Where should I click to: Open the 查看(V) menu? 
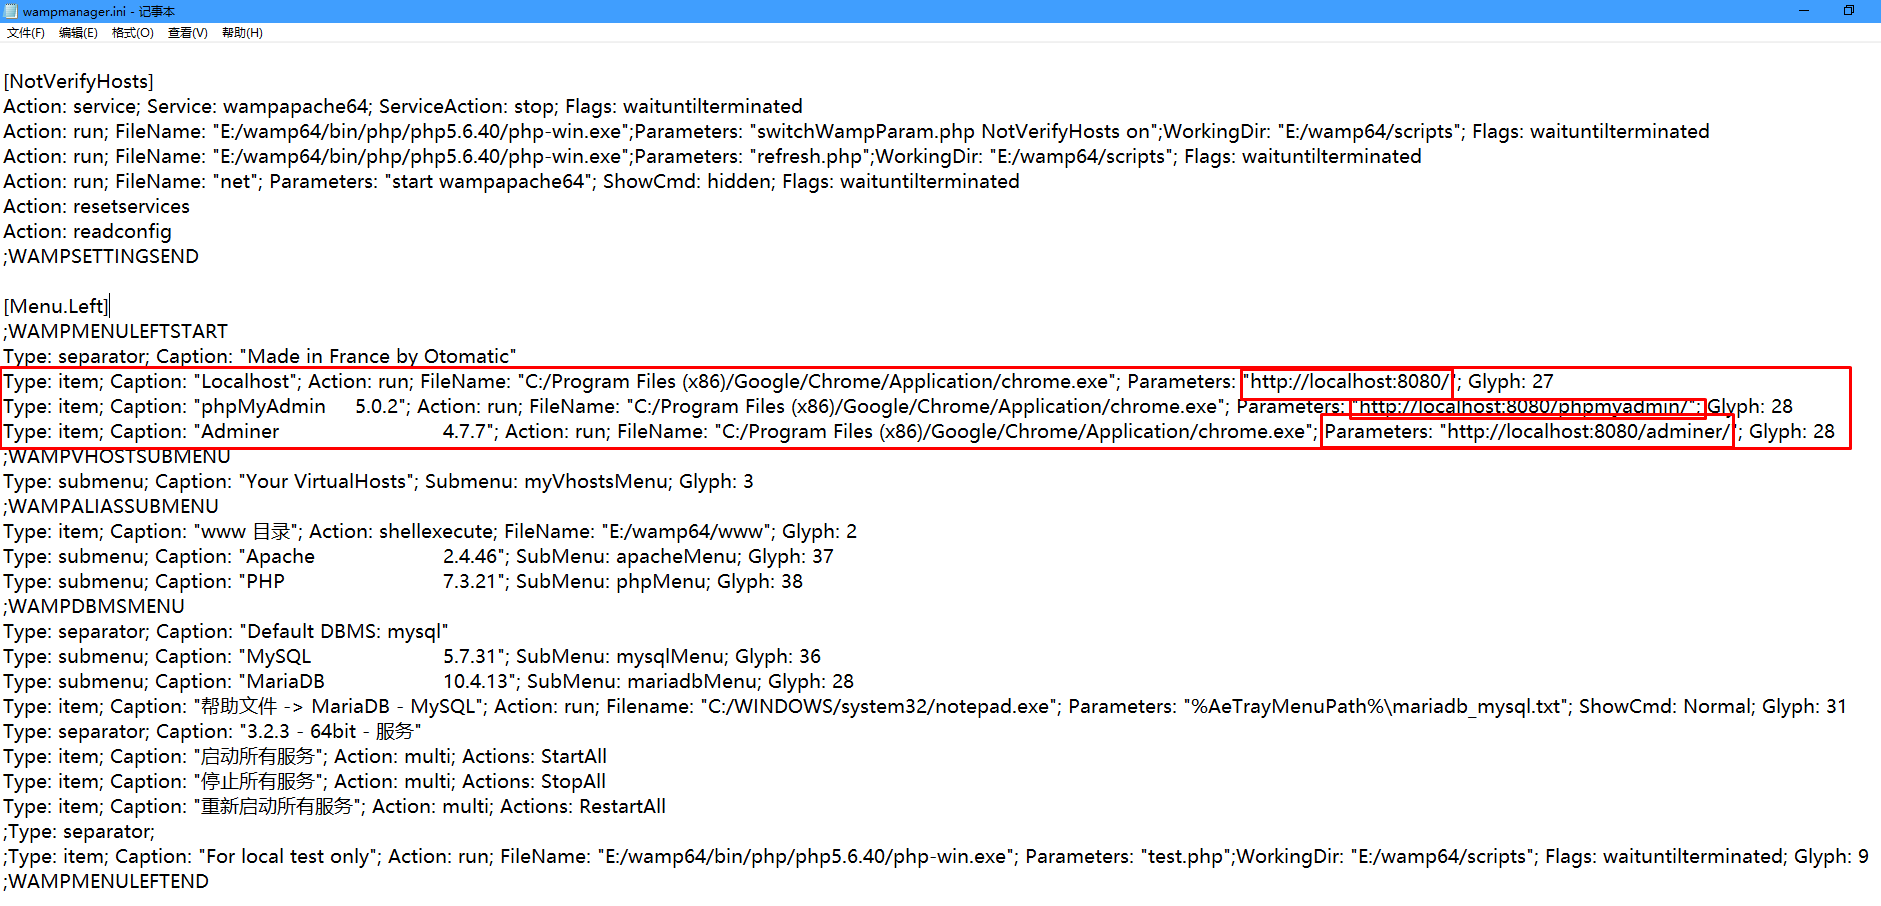(188, 33)
